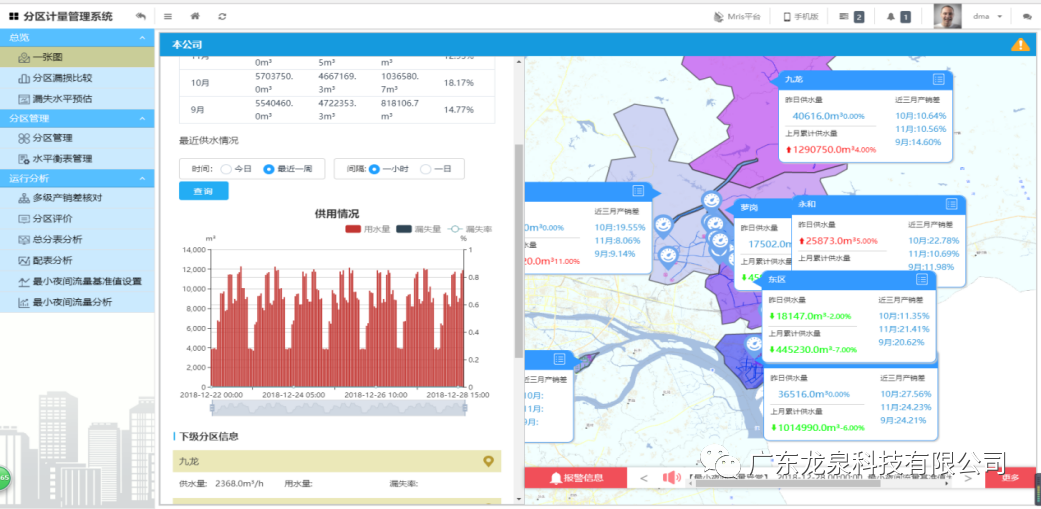The height and width of the screenshot is (509, 1041).
Task: Click the location pin beside 九龙 row
Action: coord(488,461)
